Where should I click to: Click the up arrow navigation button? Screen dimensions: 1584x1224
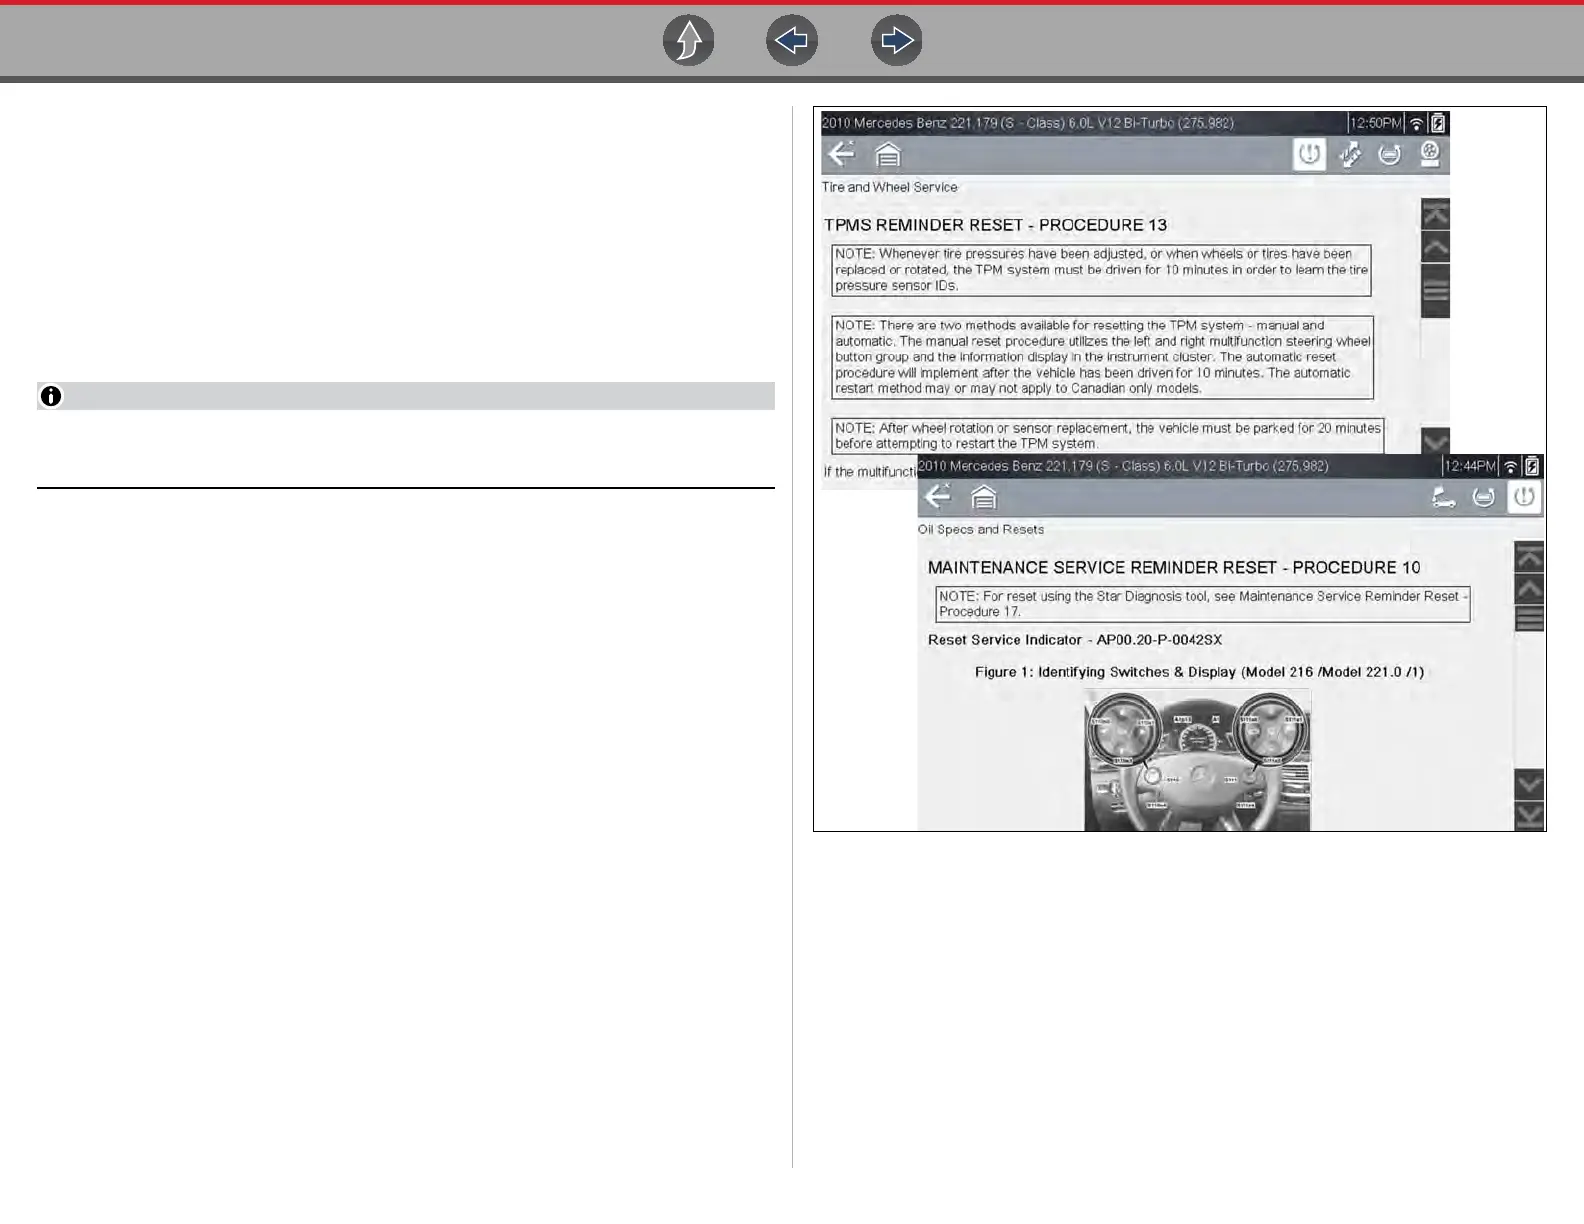click(x=689, y=41)
